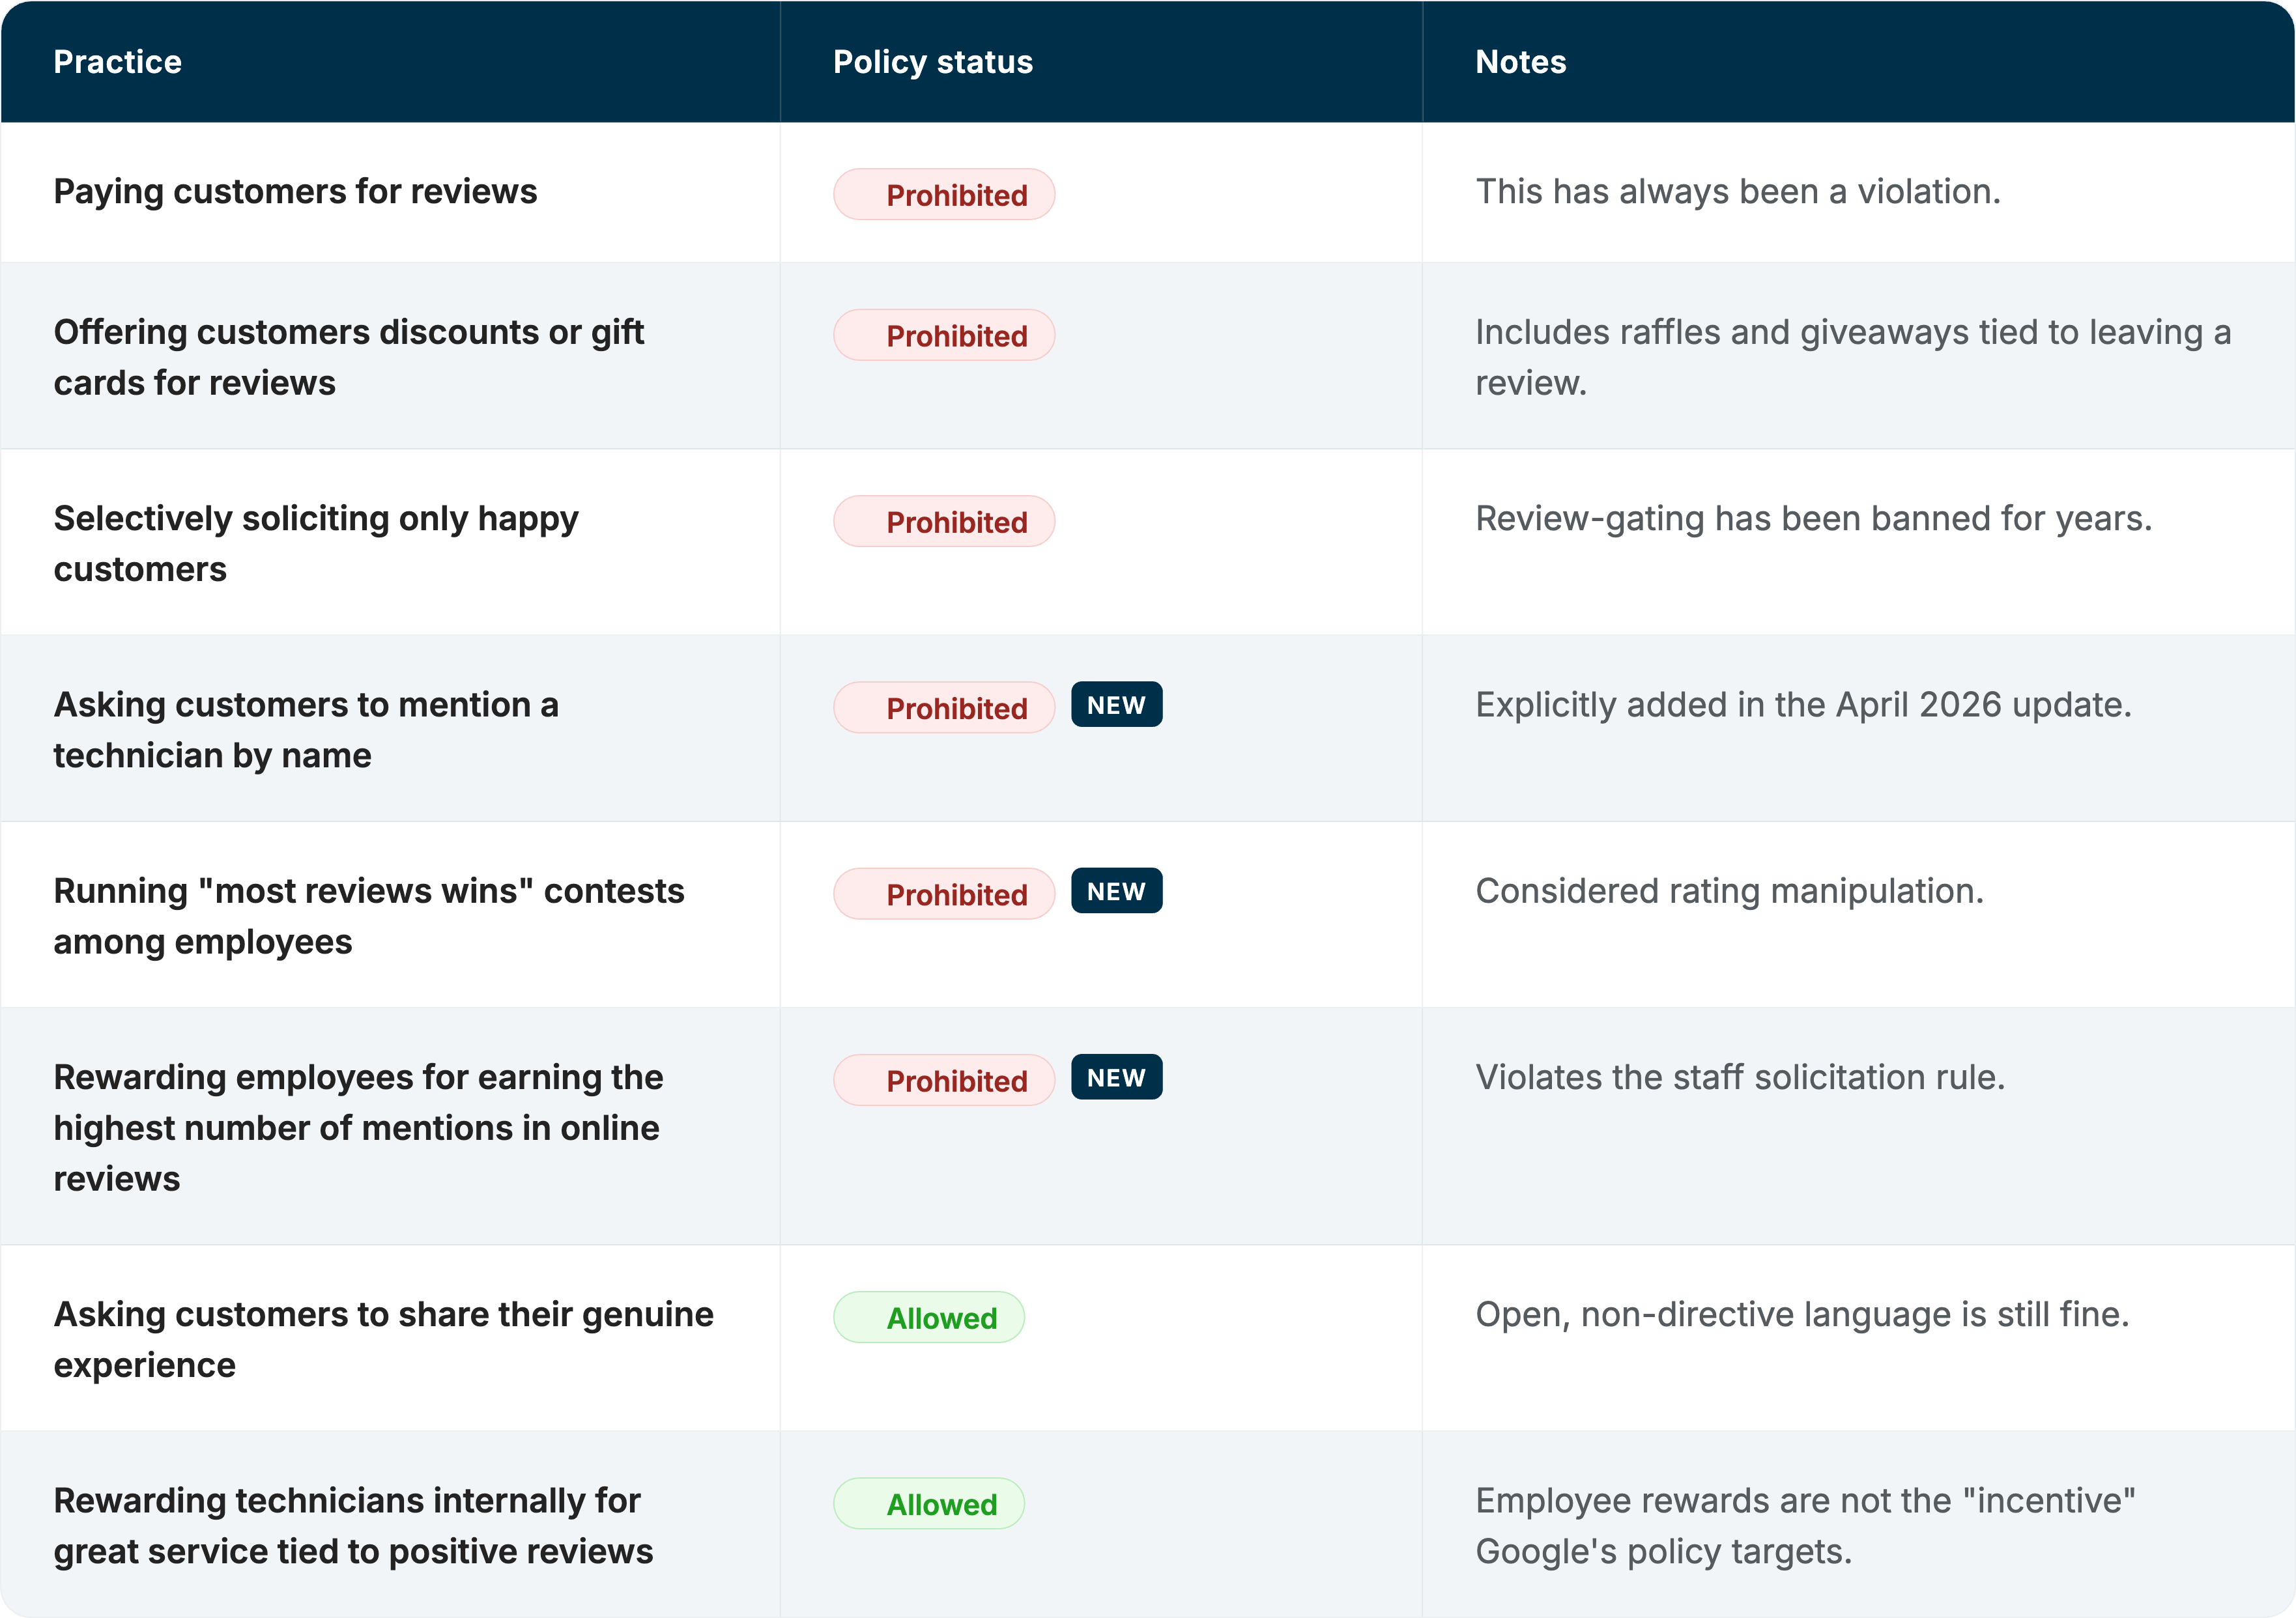Screen dimensions: 2296x1618
Task: Select 'Asking customers to mention a technician' text
Action: coord(305,730)
